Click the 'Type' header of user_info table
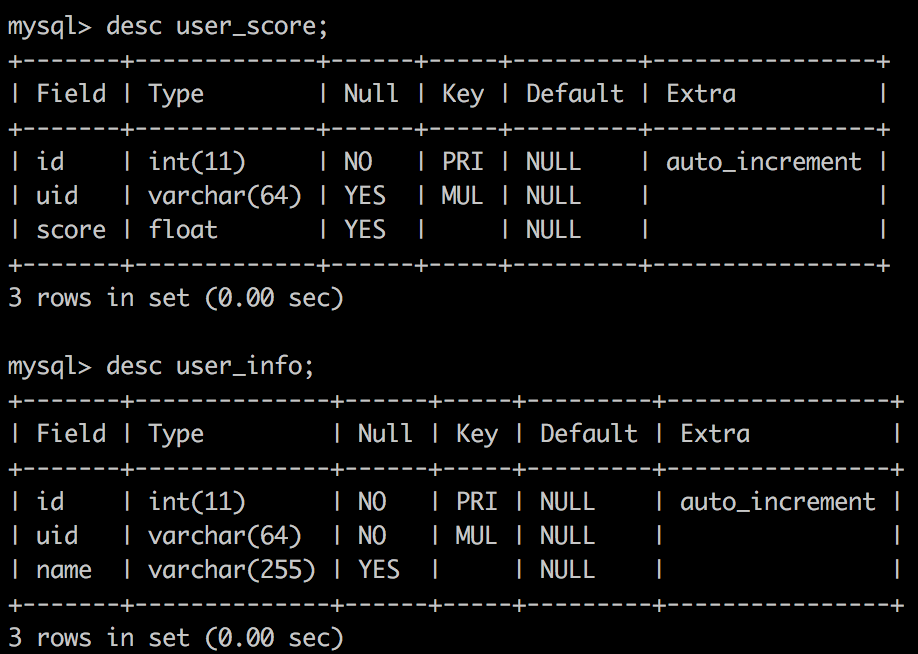Viewport: 918px width, 654px height. tap(175, 434)
